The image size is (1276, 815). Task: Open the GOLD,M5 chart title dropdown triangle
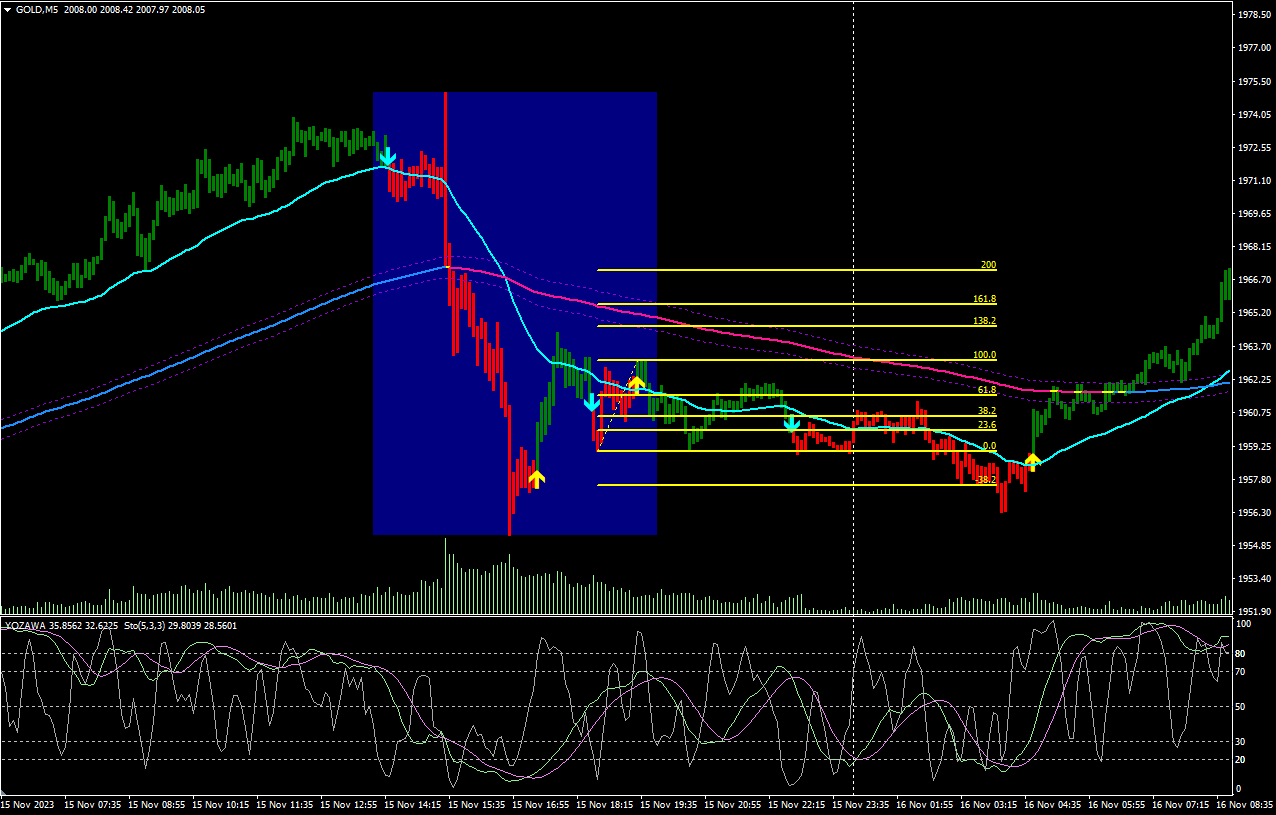(x=7, y=9)
